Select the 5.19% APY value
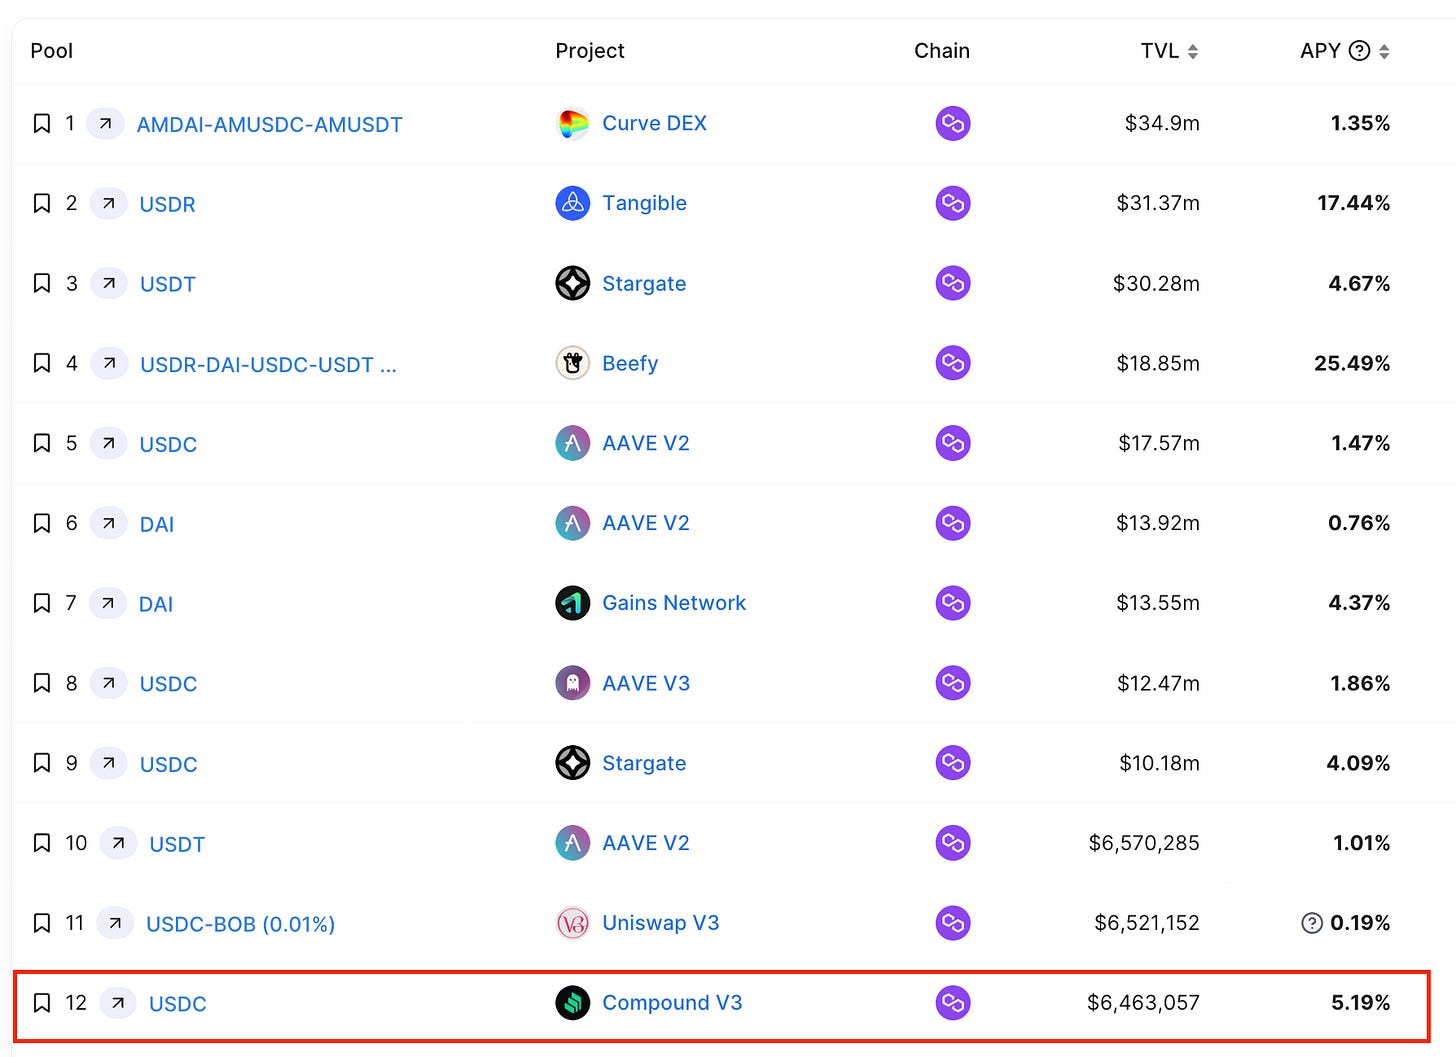 (x=1360, y=1003)
